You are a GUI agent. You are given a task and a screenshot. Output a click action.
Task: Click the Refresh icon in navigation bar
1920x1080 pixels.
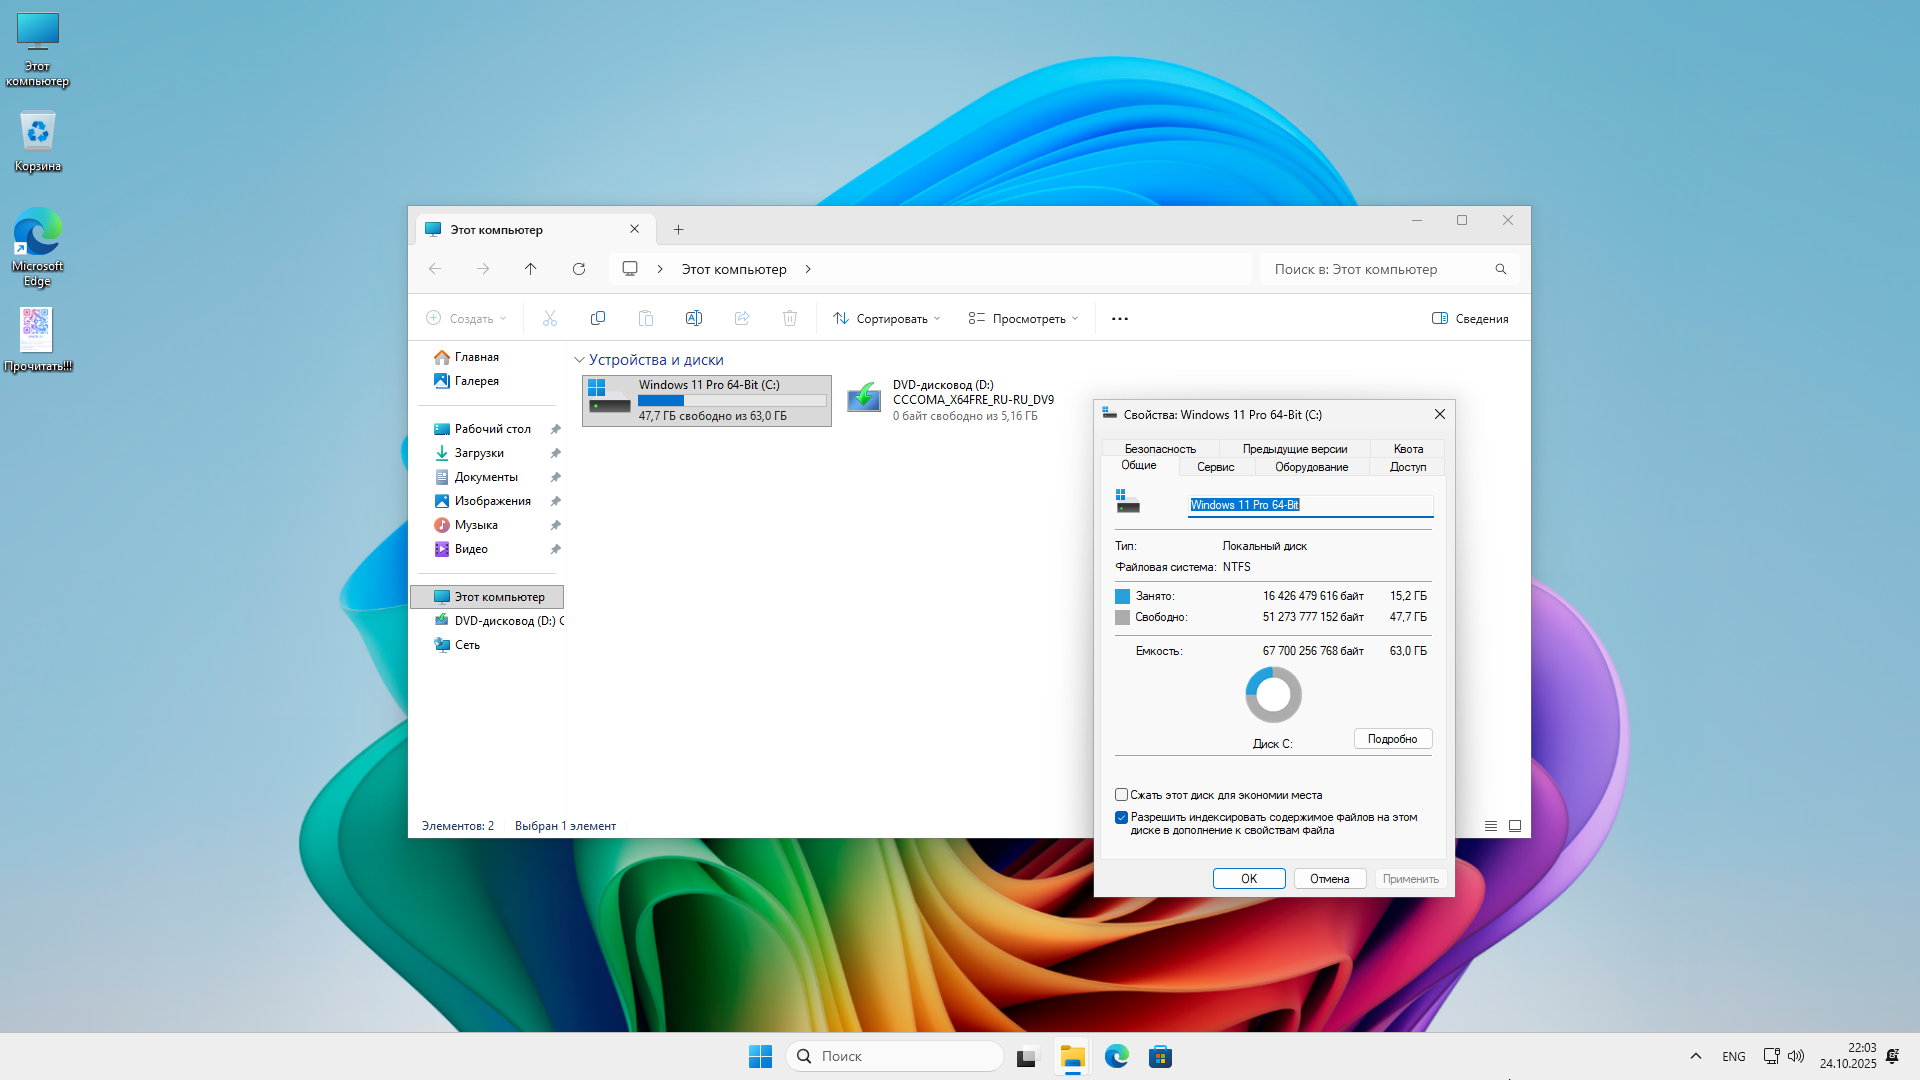click(x=578, y=269)
